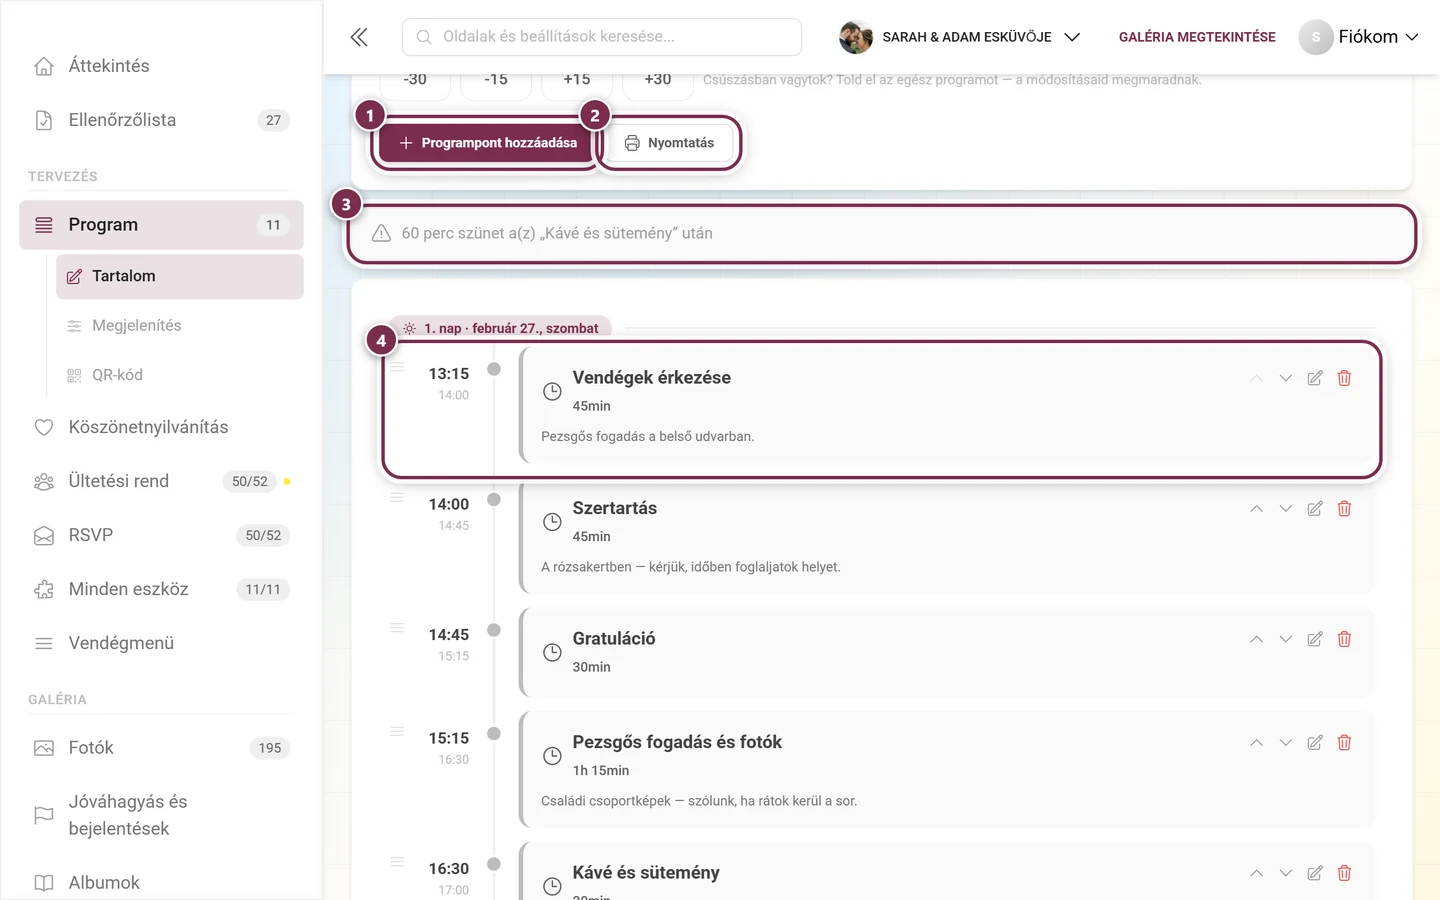This screenshot has width=1440, height=900.
Task: Open the Fiókom account dropdown
Action: [x=1359, y=37]
